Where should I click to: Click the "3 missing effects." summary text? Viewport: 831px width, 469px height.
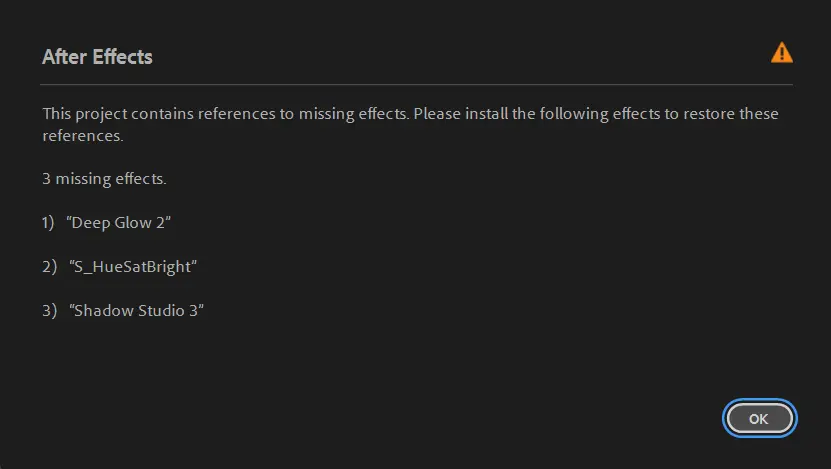(104, 180)
